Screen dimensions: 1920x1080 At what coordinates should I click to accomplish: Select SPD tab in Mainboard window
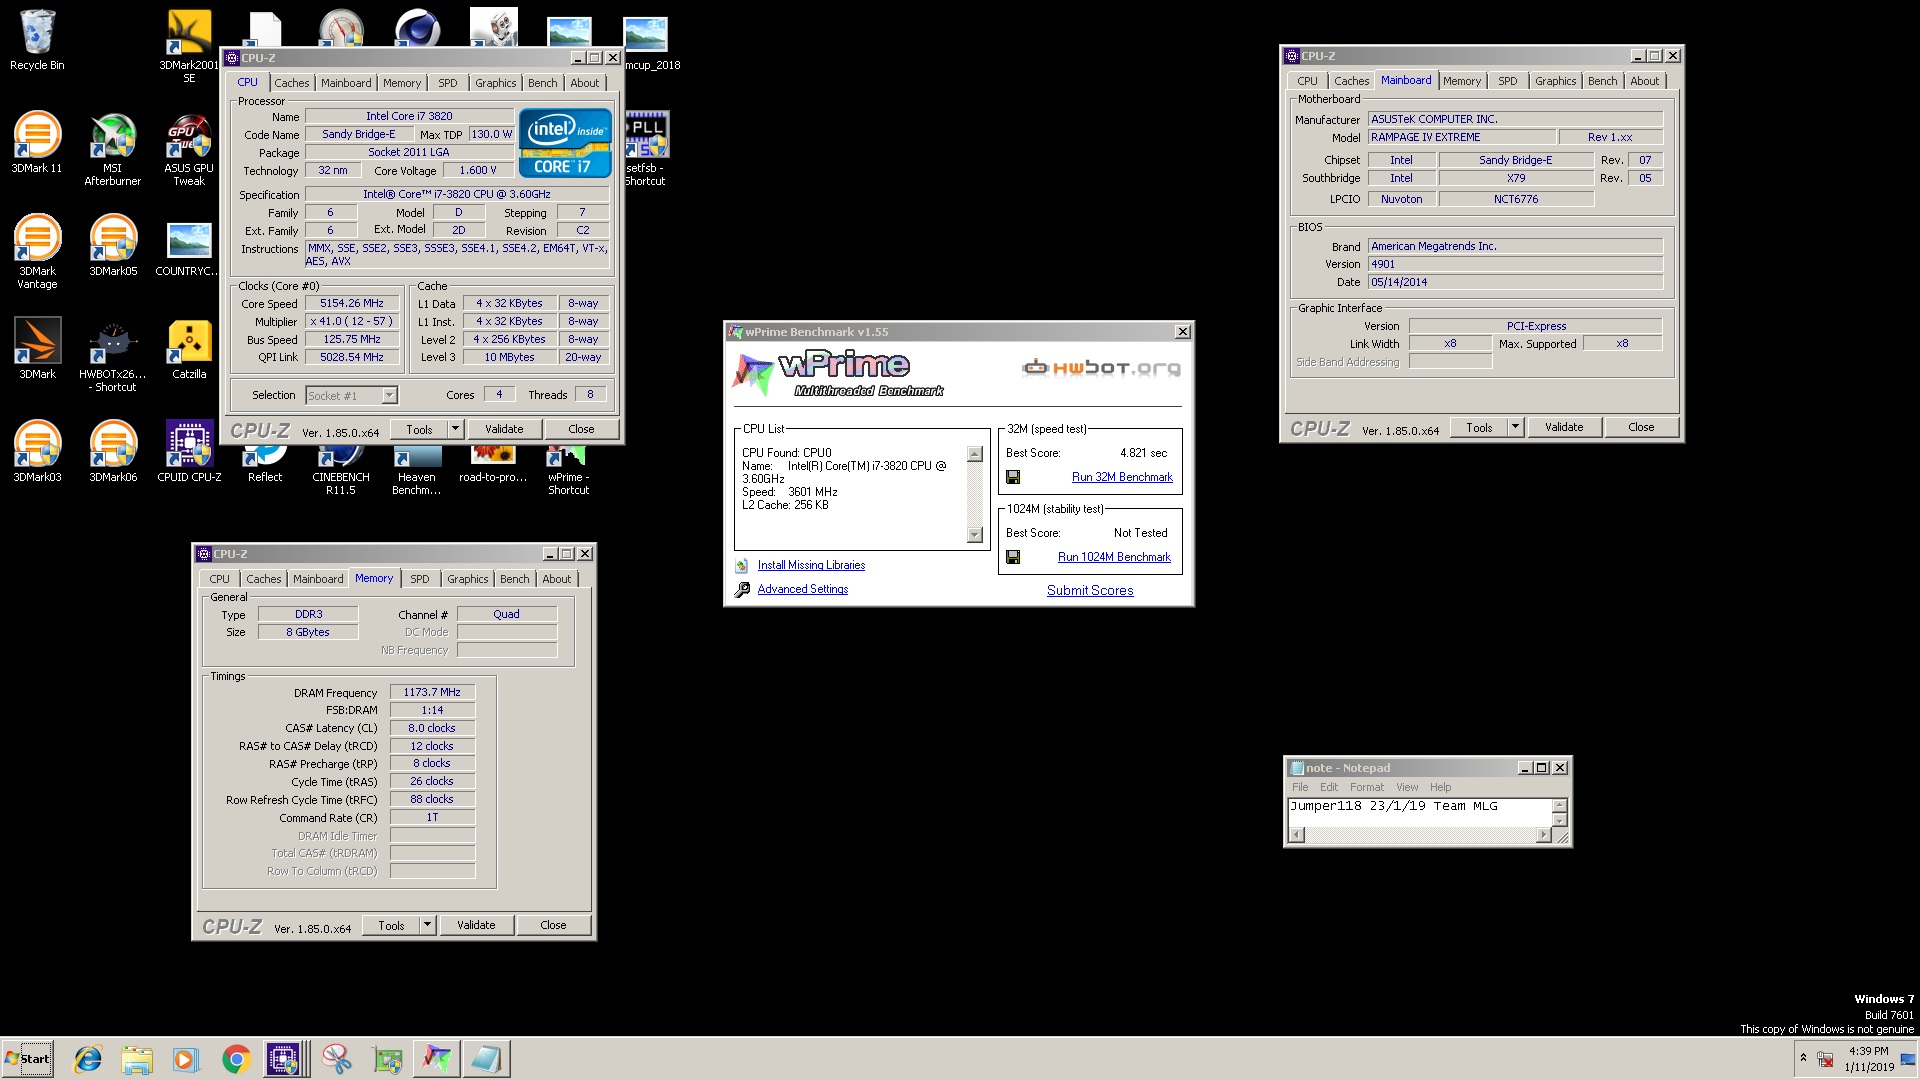(1508, 81)
